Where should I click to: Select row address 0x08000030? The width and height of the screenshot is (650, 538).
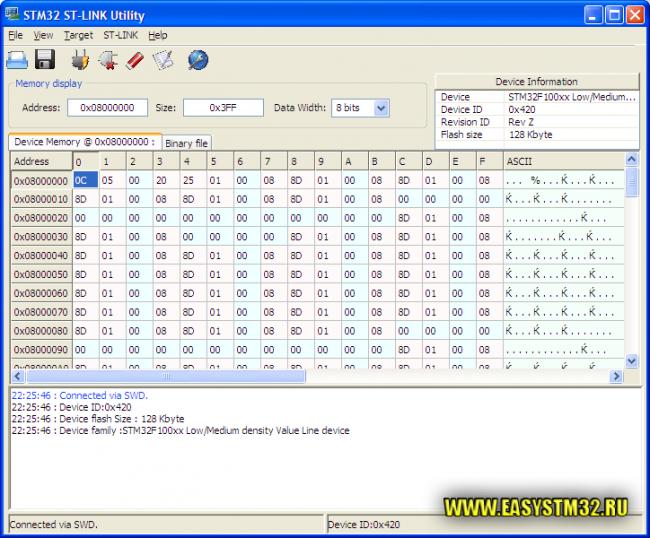(41, 237)
